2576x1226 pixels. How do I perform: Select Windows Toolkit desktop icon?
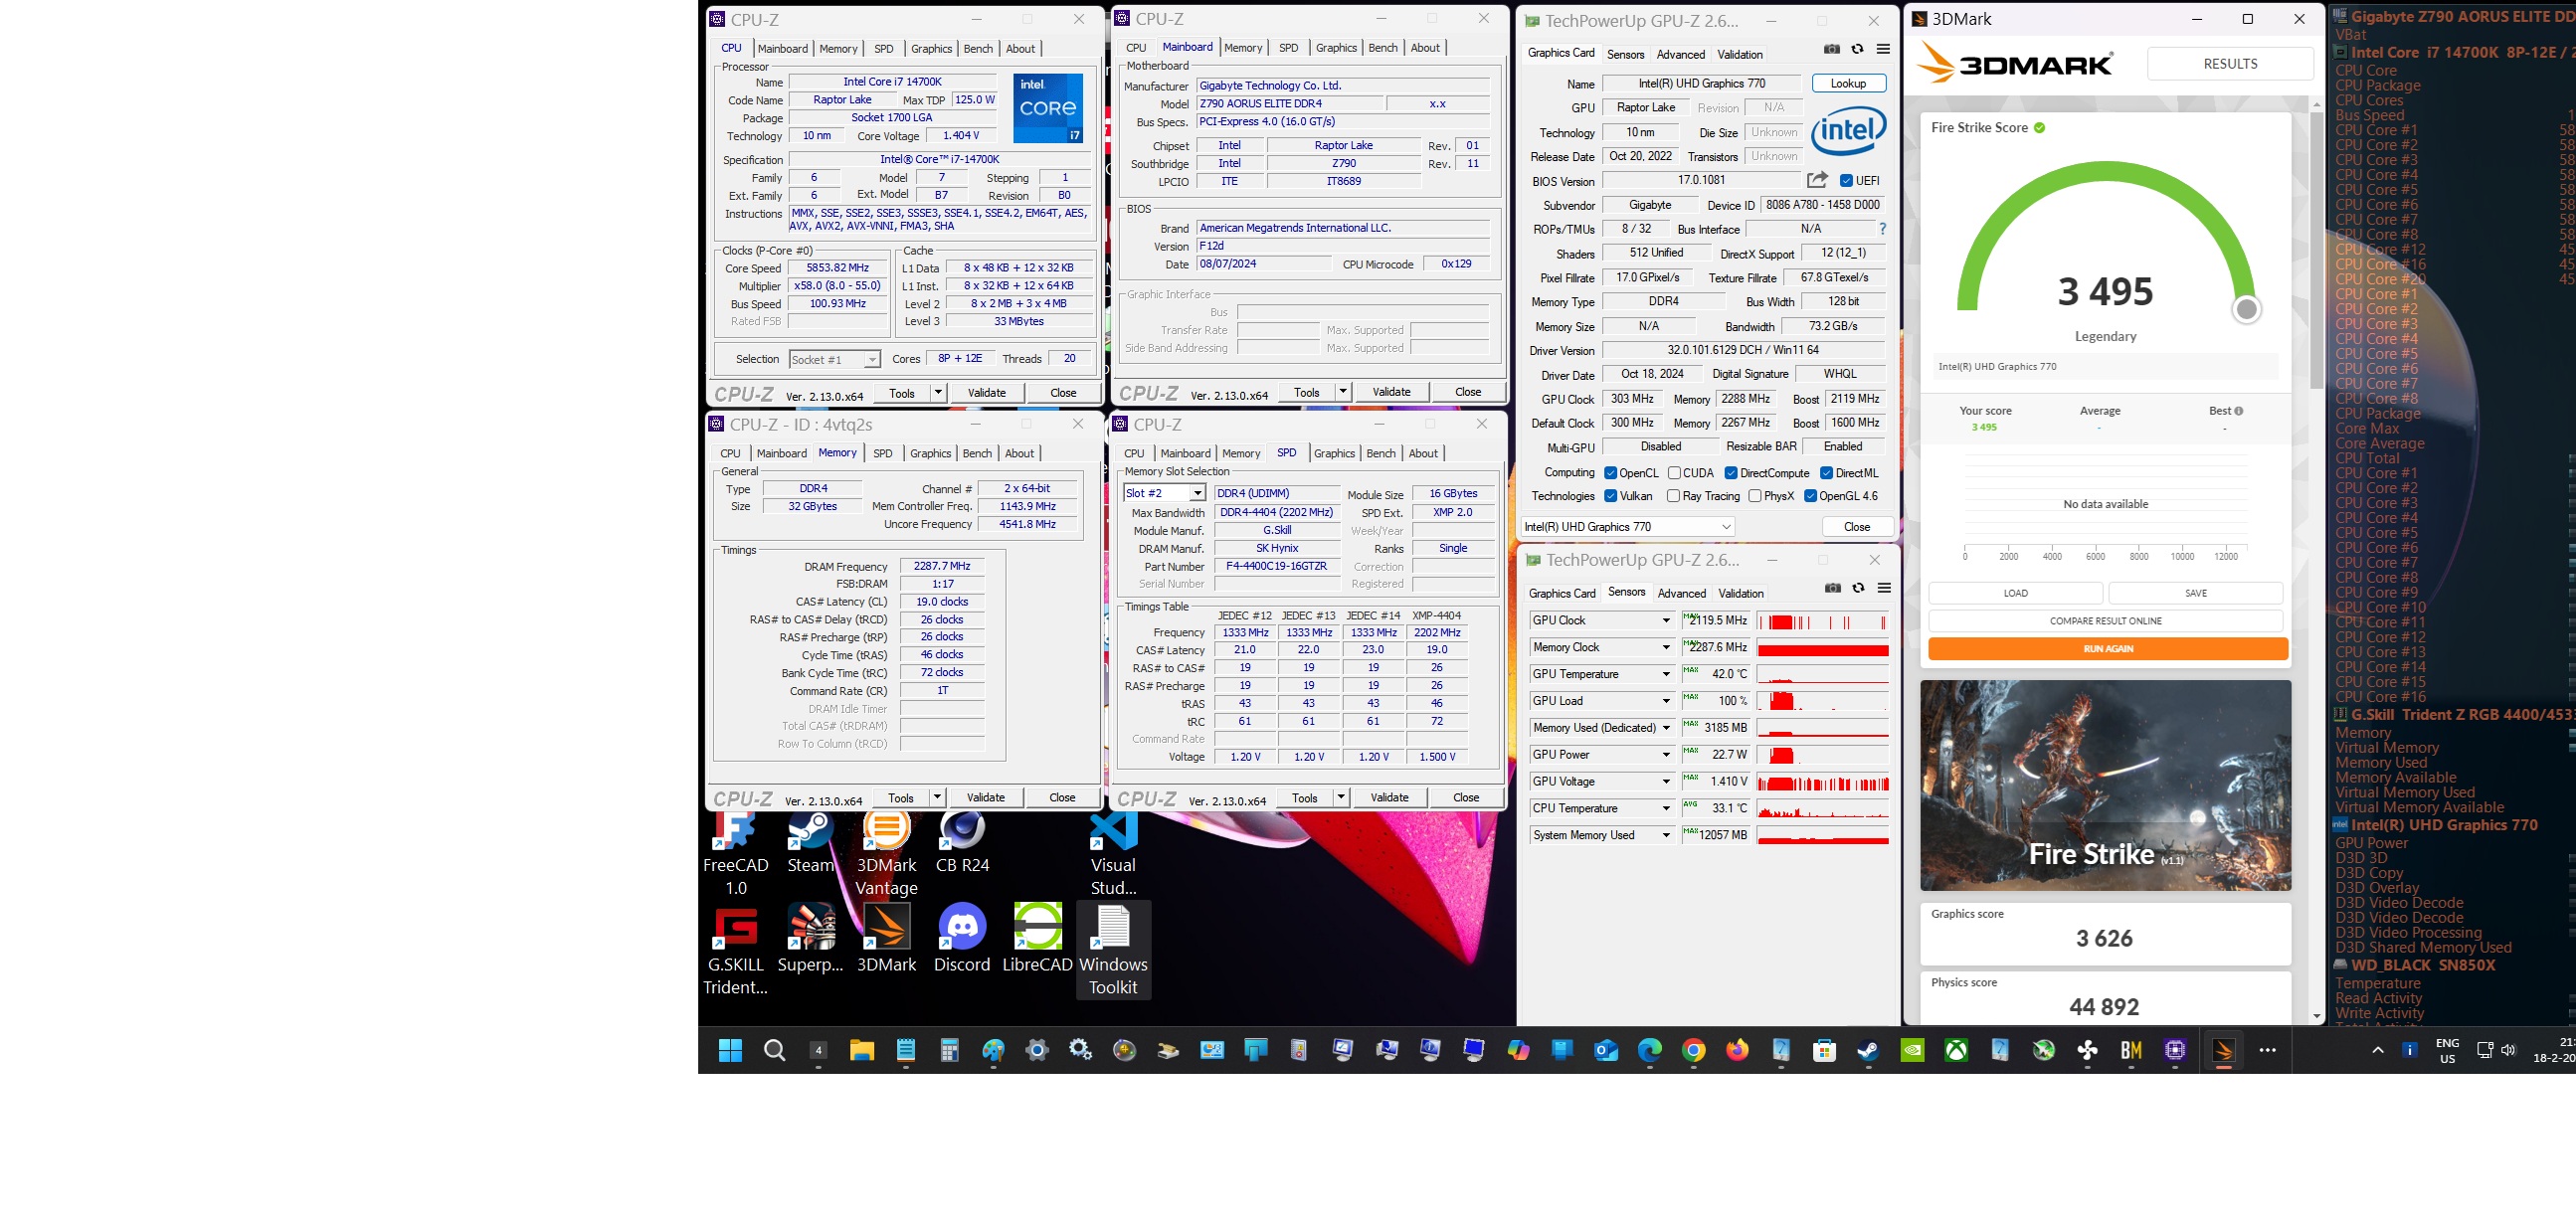1113,950
